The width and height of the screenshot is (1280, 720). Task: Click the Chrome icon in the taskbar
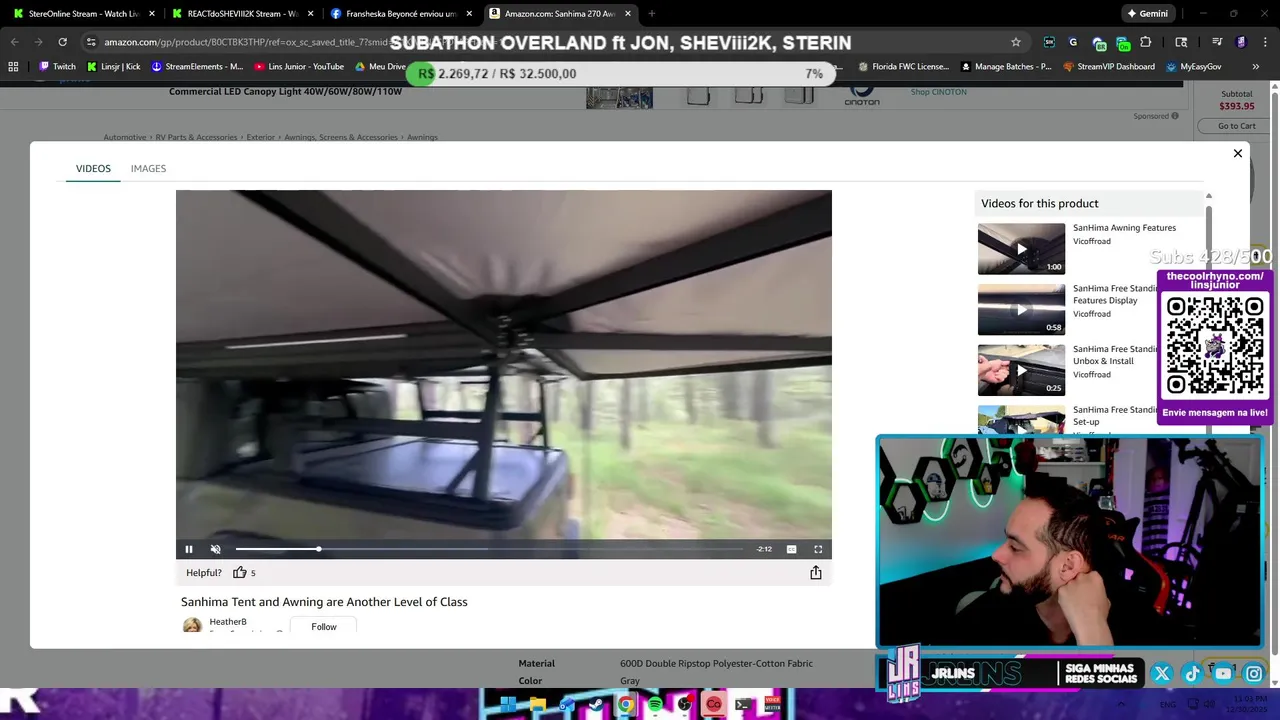[626, 705]
